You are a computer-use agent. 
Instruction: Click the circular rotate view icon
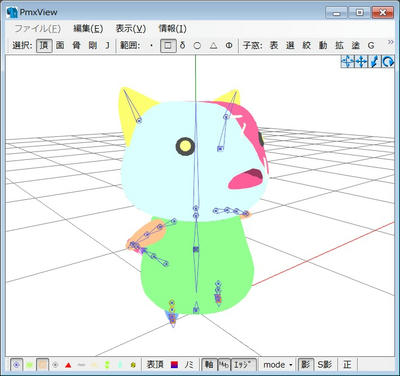(388, 62)
